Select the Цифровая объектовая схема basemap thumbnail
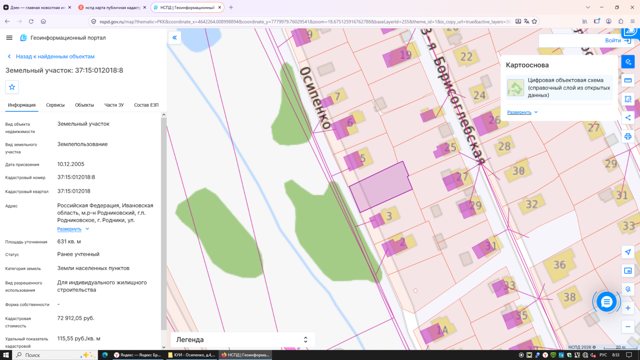The image size is (640, 360). pos(515,87)
